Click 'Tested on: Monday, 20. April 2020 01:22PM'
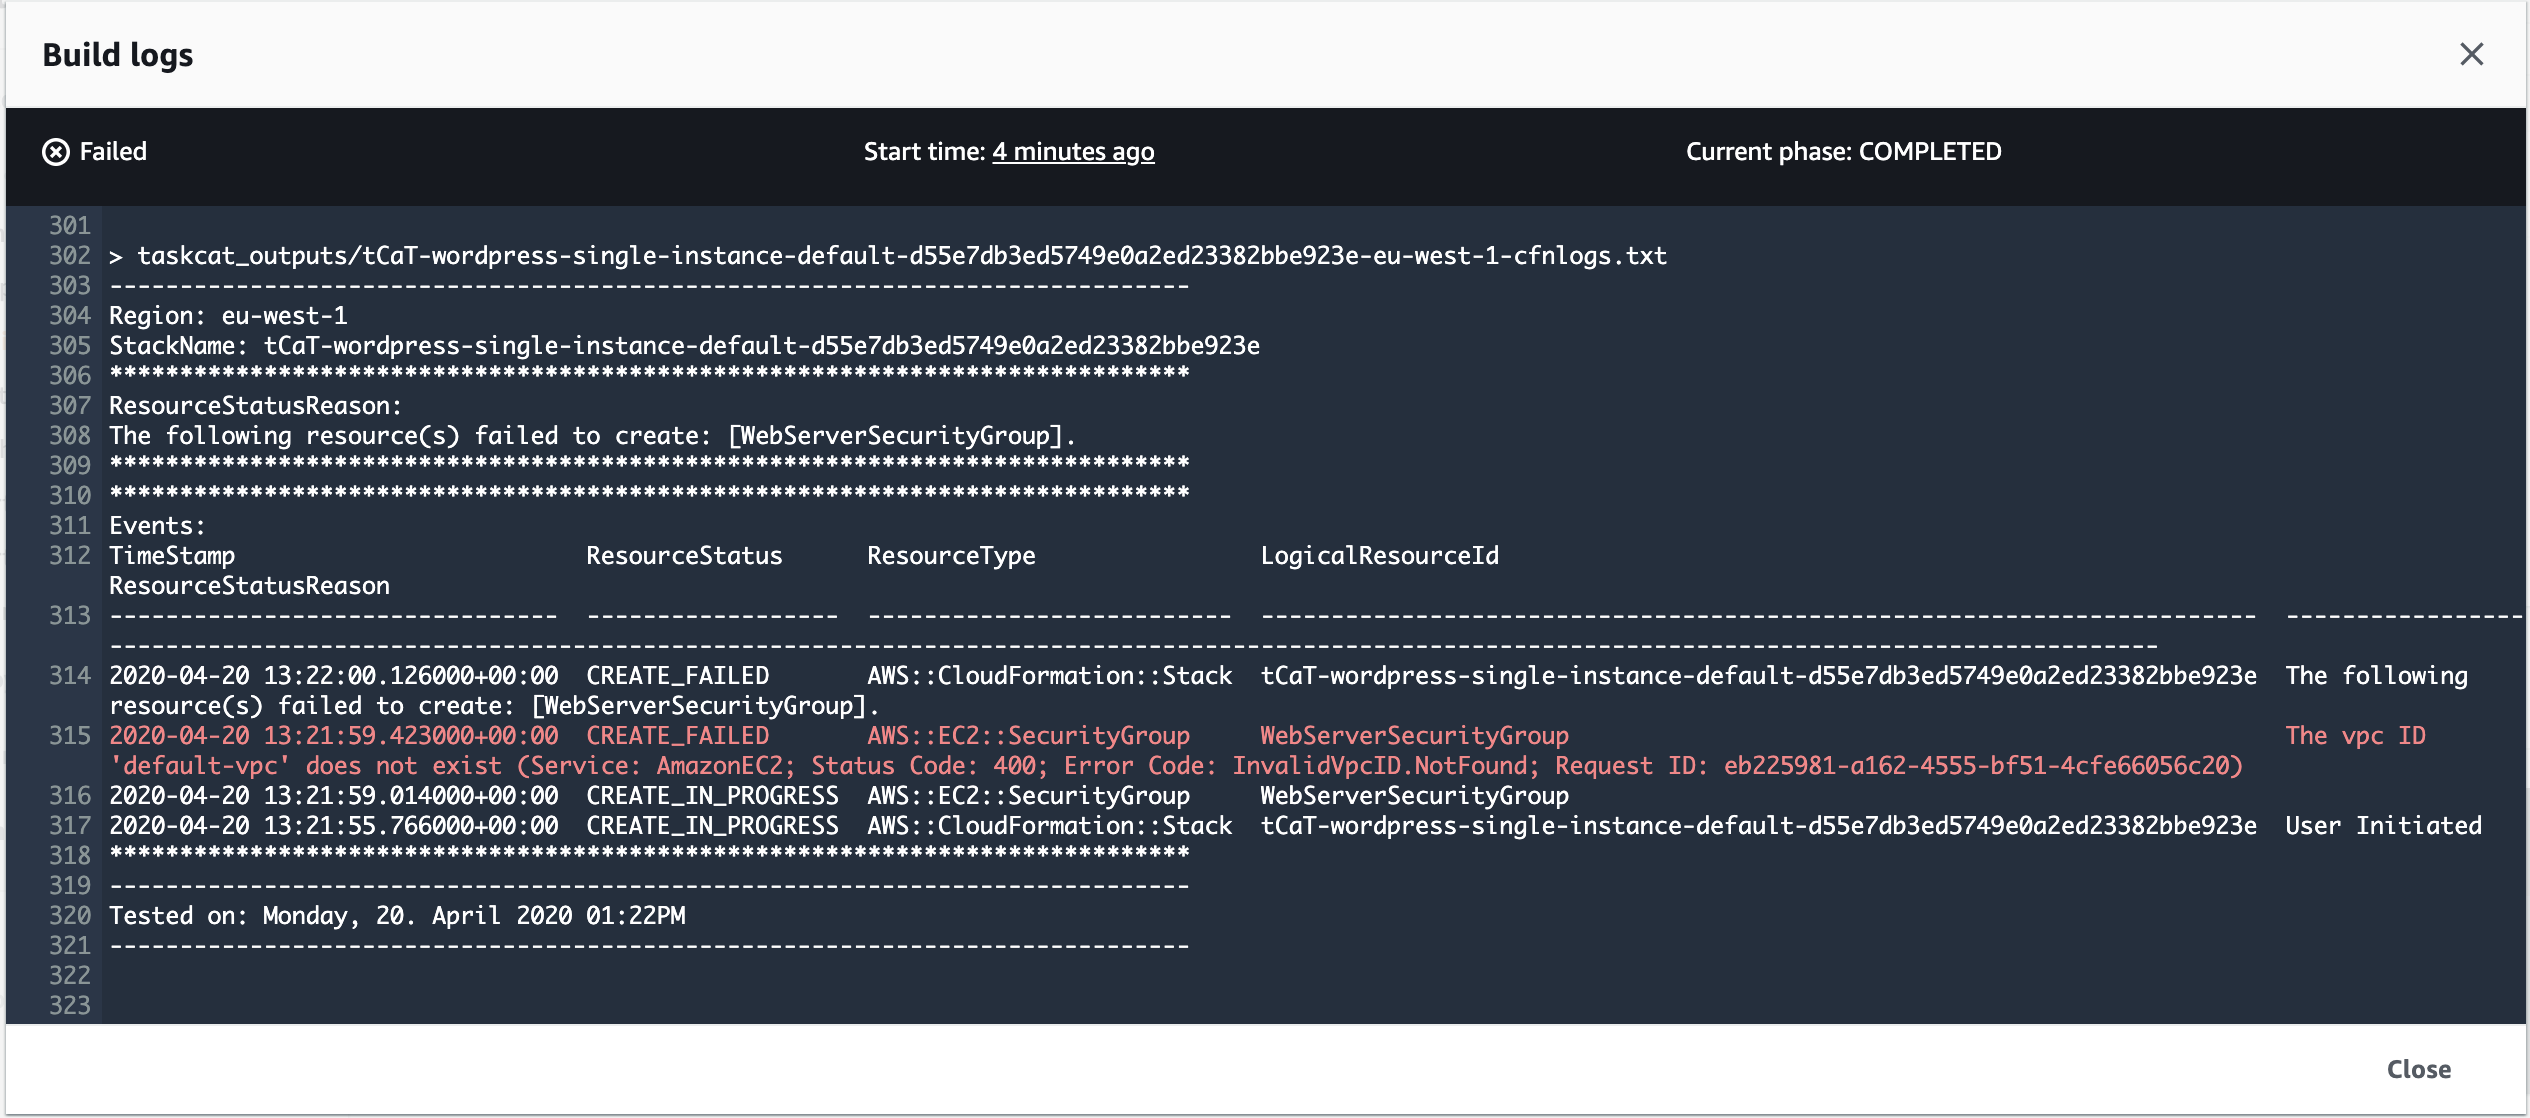This screenshot has width=2530, height=1118. point(397,916)
